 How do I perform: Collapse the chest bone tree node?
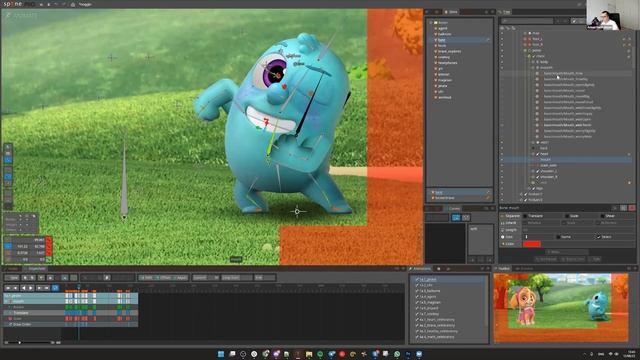coord(529,56)
